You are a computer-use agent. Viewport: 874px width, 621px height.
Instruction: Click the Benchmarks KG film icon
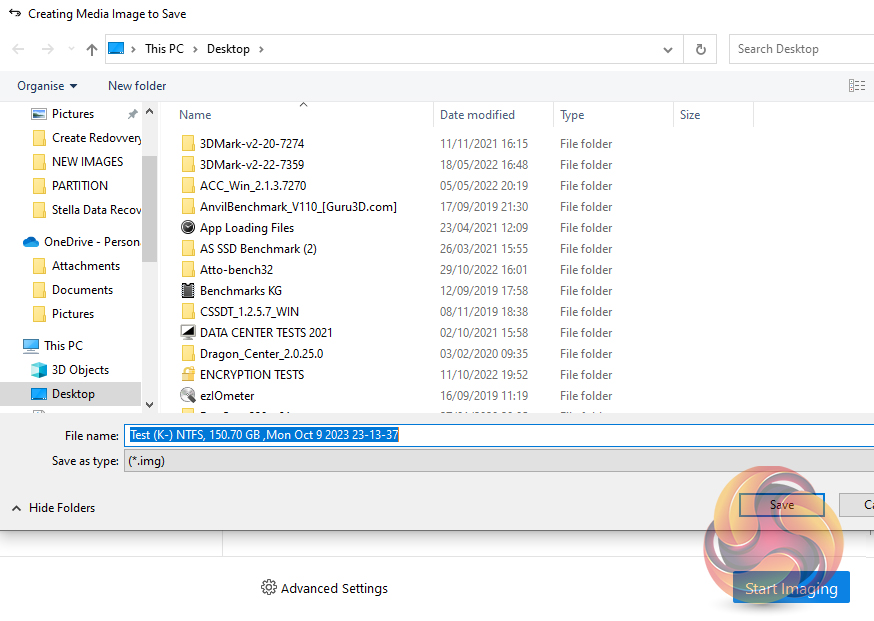point(188,290)
